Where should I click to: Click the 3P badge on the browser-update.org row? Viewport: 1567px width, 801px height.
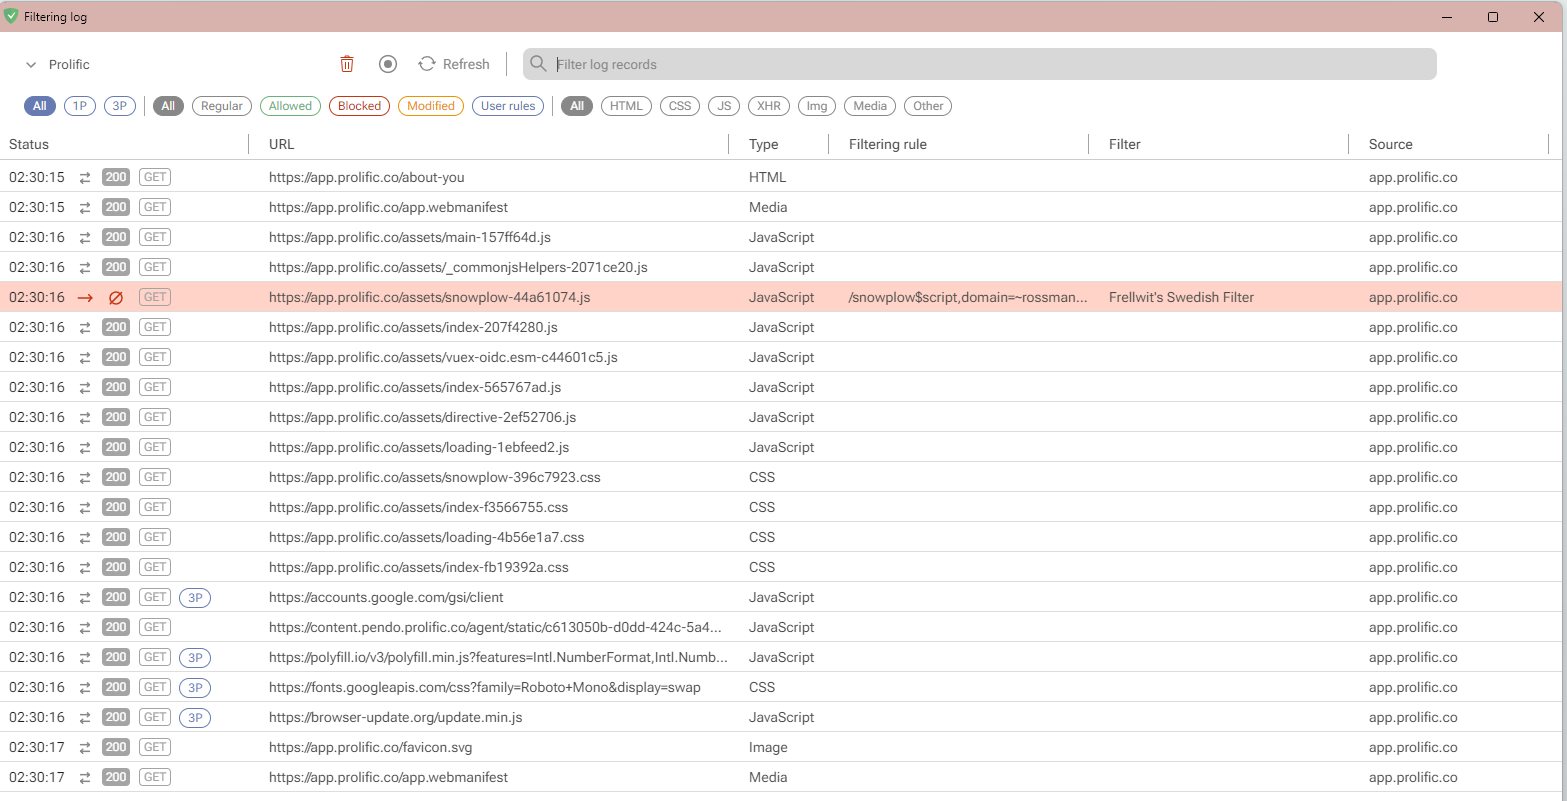pyautogui.click(x=194, y=717)
